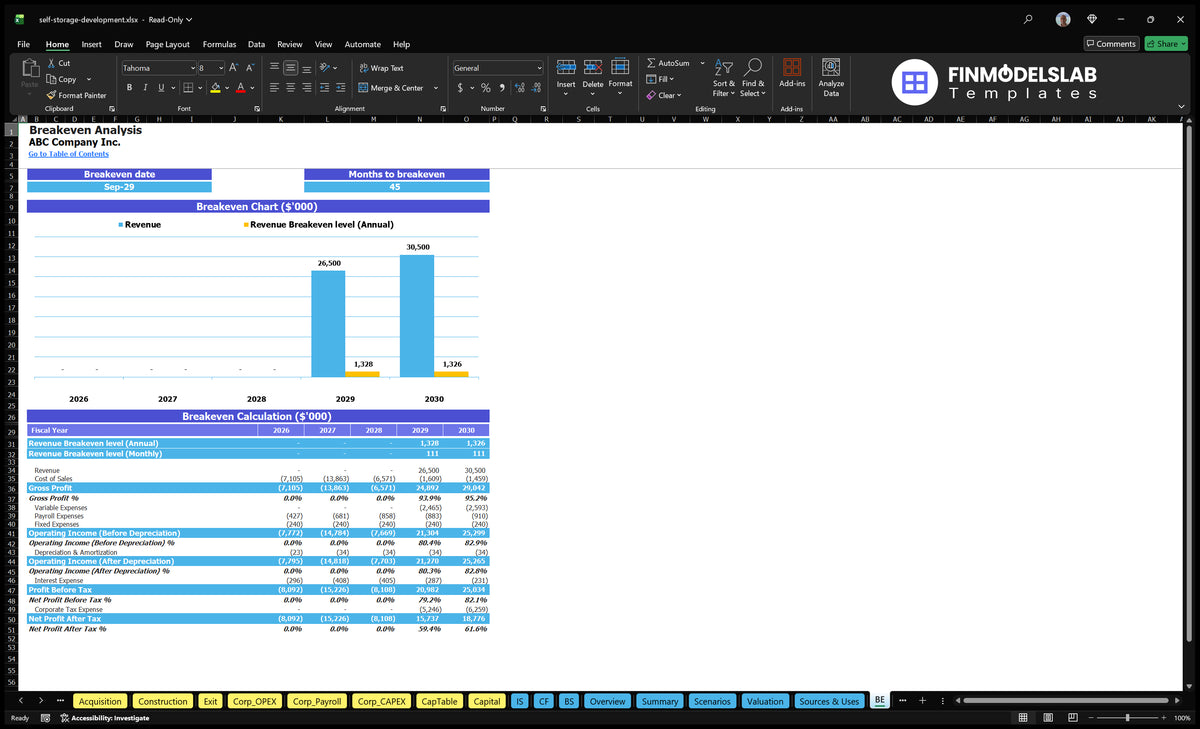The image size is (1200, 729).
Task: Open the Formulas ribbon tab
Action: tap(219, 44)
